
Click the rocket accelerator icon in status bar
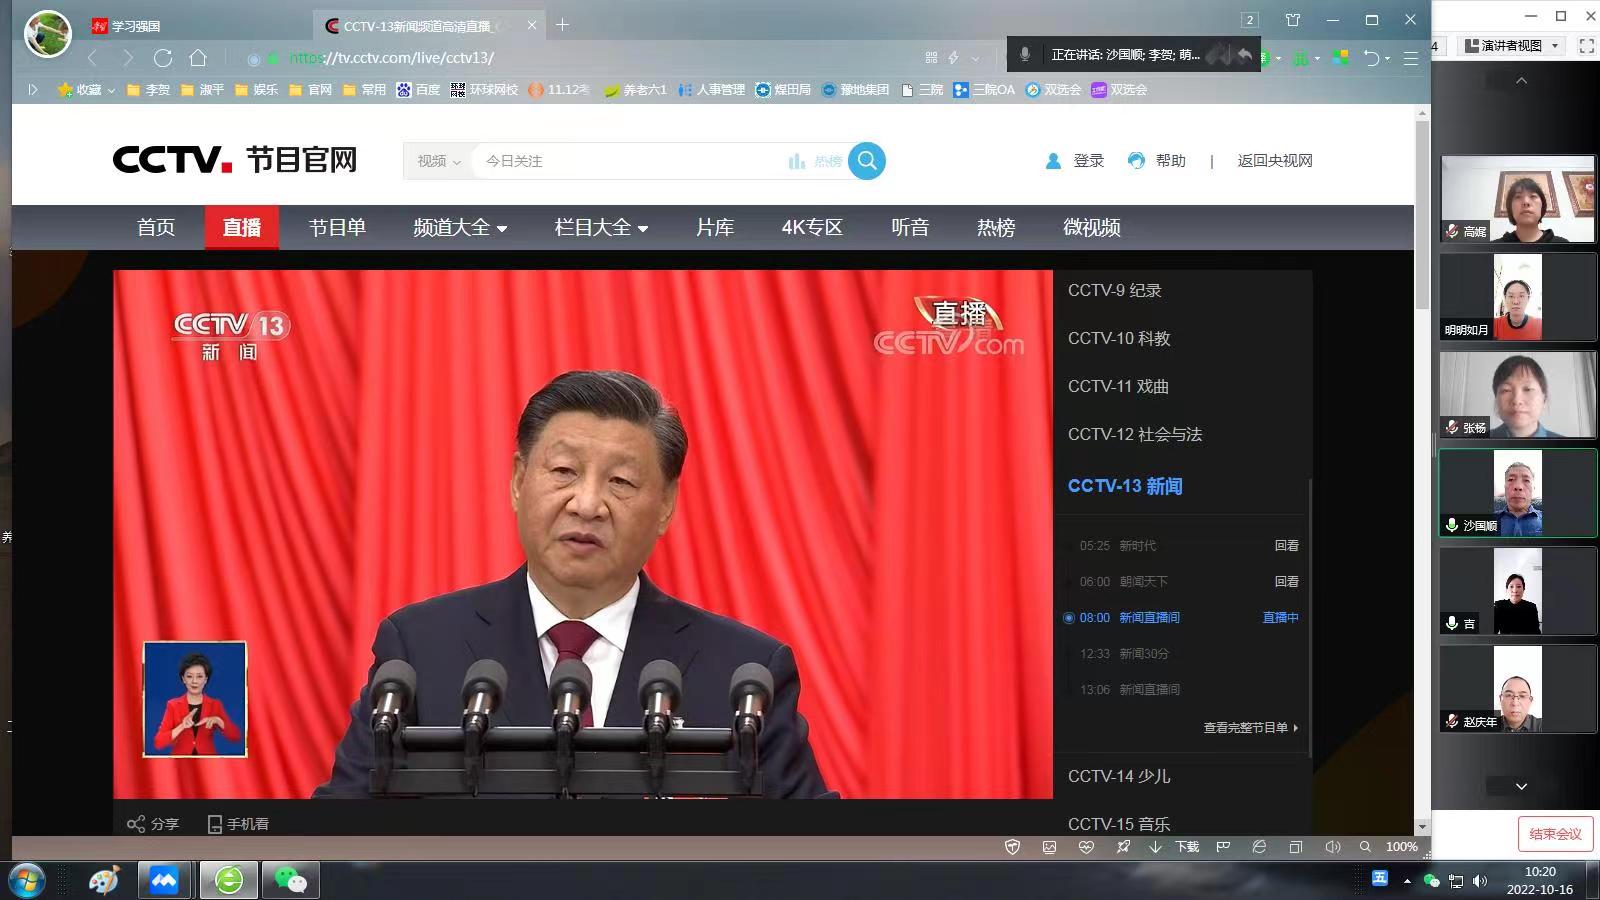click(1123, 847)
